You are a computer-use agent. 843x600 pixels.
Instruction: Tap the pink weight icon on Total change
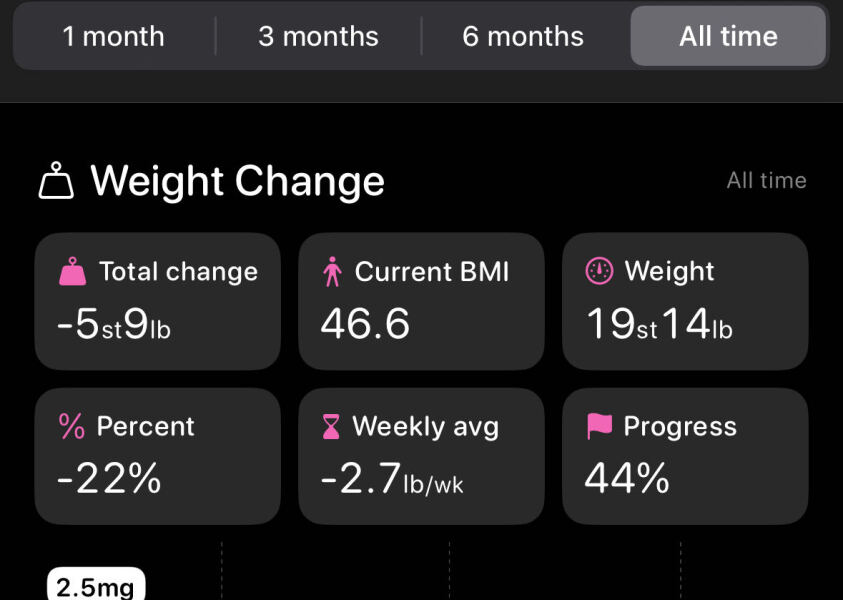click(72, 272)
